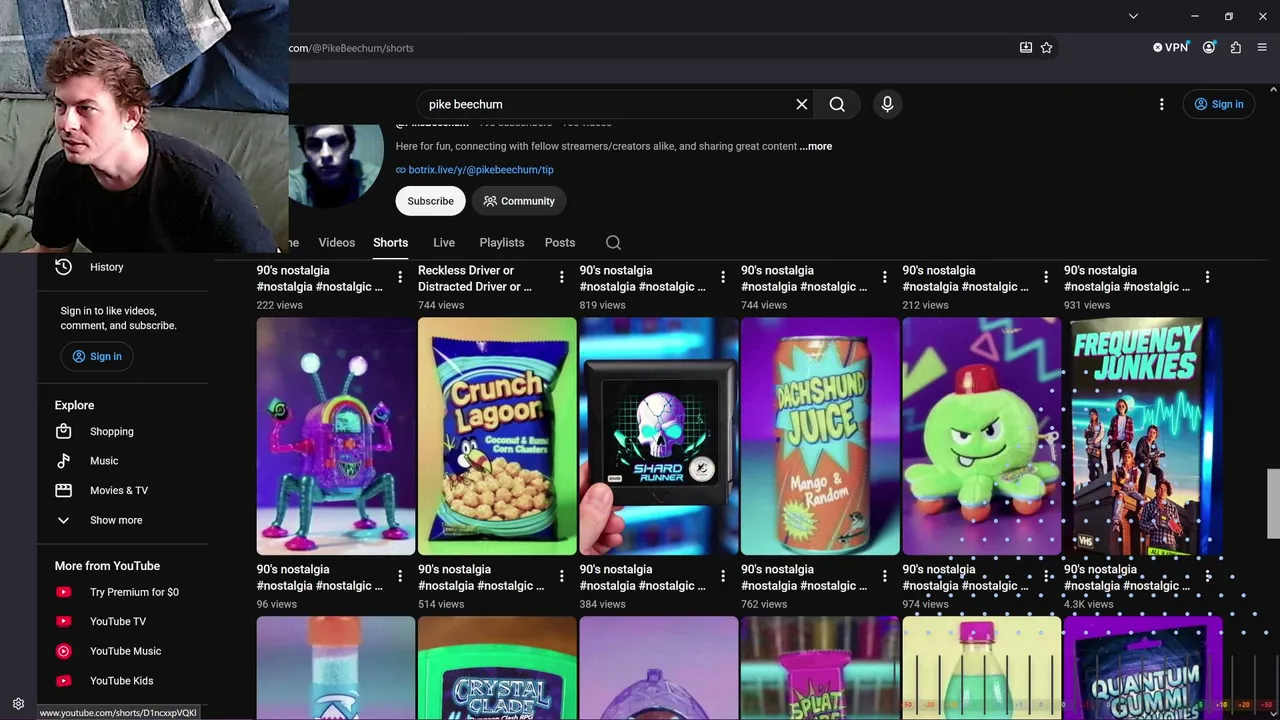Open the browser profile icon

(1209, 47)
